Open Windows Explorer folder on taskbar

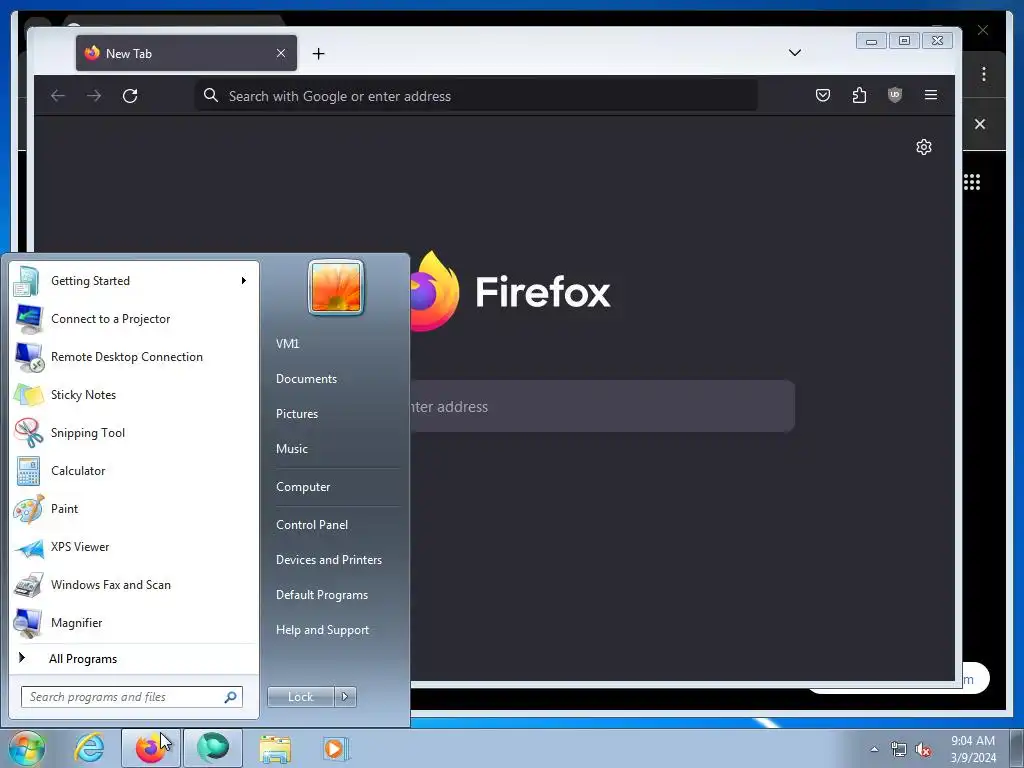[275, 748]
